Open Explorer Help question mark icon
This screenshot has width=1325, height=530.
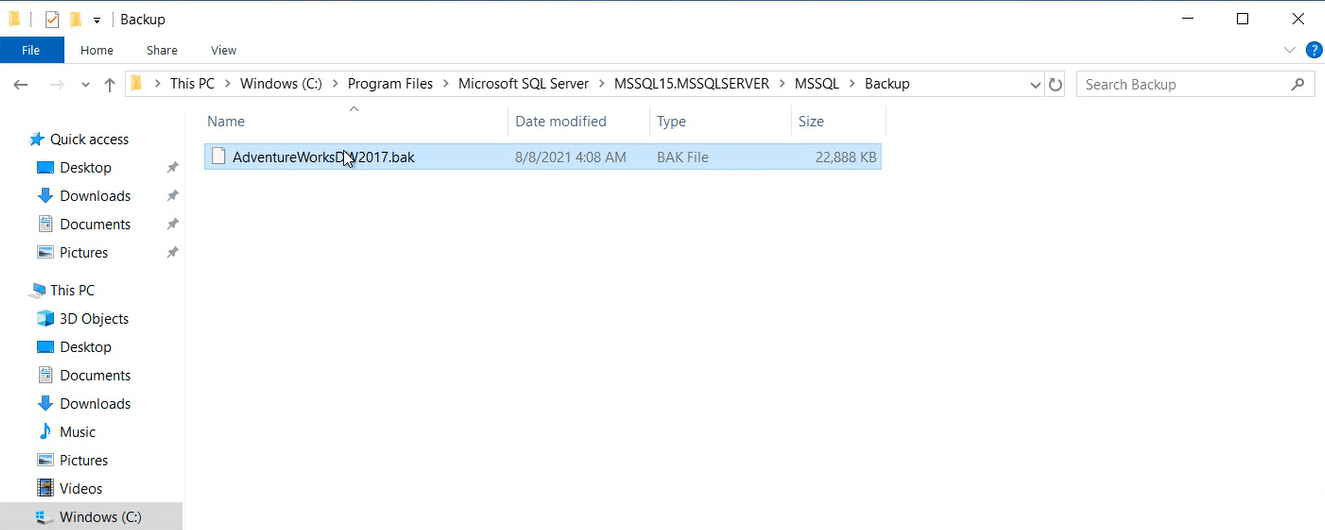click(x=1314, y=50)
